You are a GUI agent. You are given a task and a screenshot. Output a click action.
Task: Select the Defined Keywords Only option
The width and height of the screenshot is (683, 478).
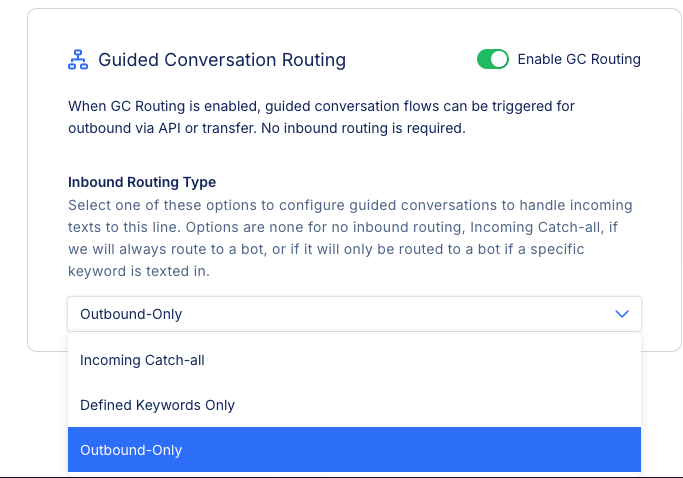point(354,405)
